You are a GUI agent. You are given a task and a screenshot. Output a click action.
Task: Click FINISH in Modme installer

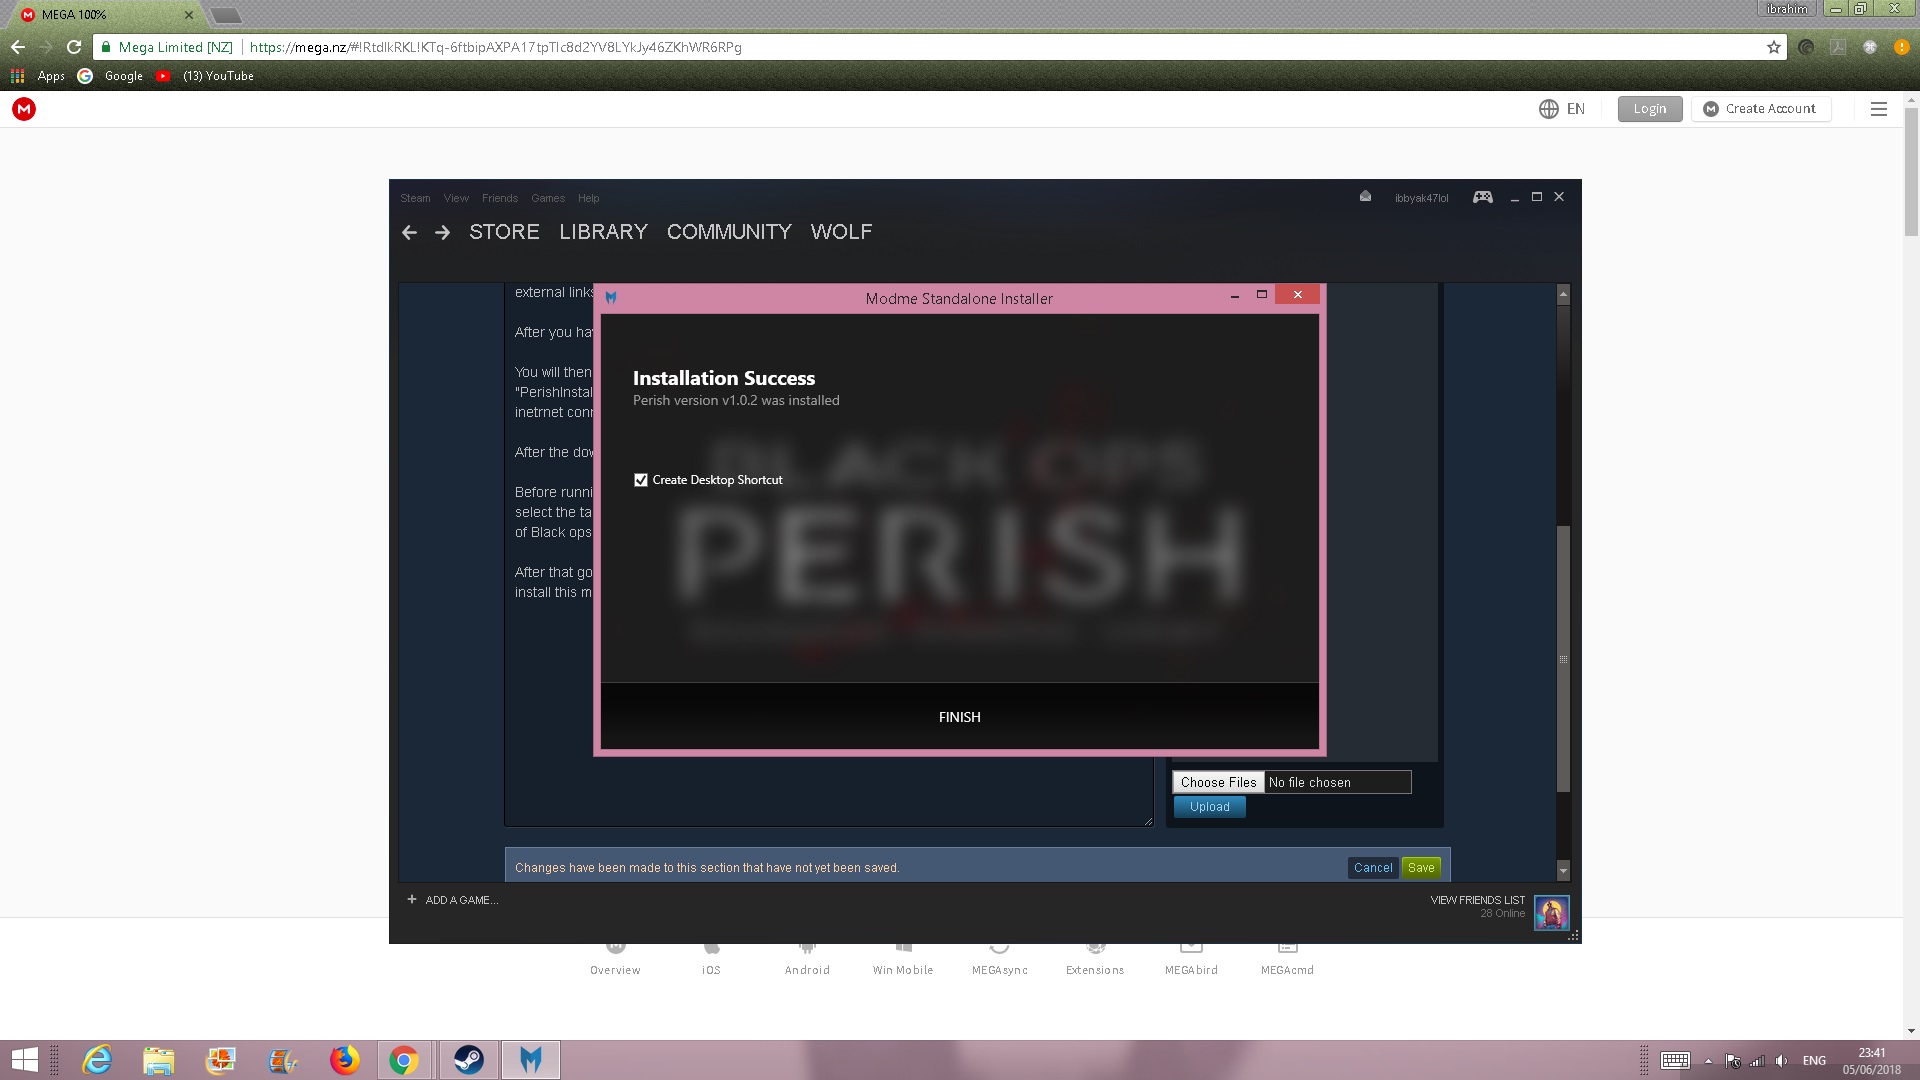pyautogui.click(x=959, y=717)
